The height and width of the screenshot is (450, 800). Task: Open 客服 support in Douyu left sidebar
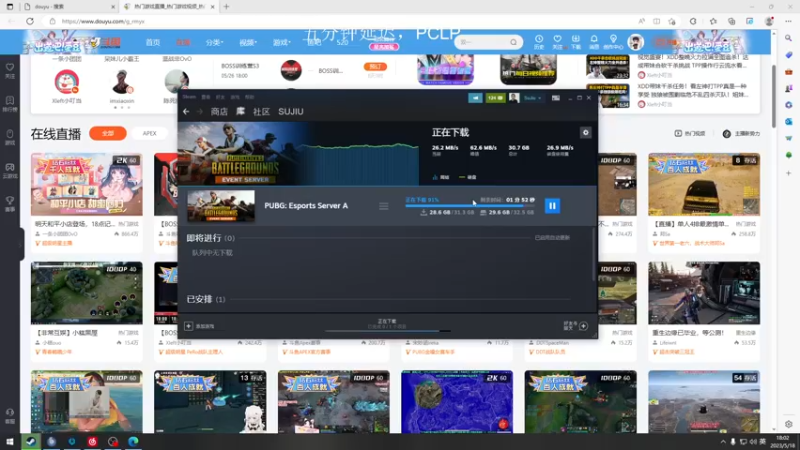(x=10, y=416)
